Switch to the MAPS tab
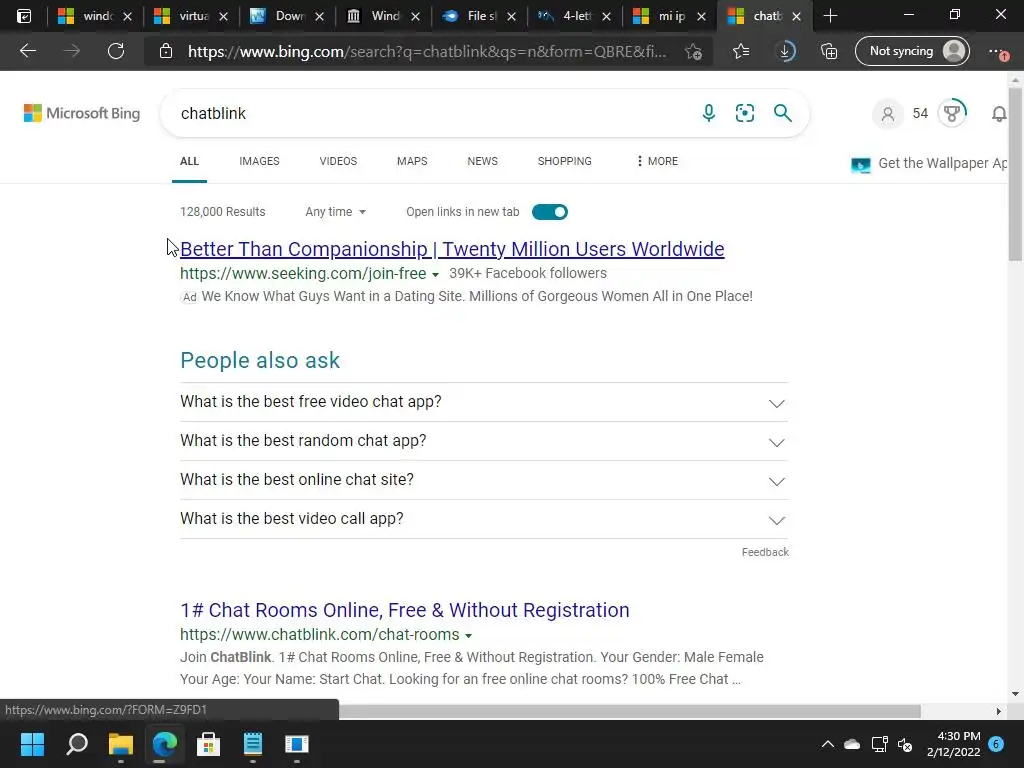This screenshot has width=1024, height=768. coord(412,161)
